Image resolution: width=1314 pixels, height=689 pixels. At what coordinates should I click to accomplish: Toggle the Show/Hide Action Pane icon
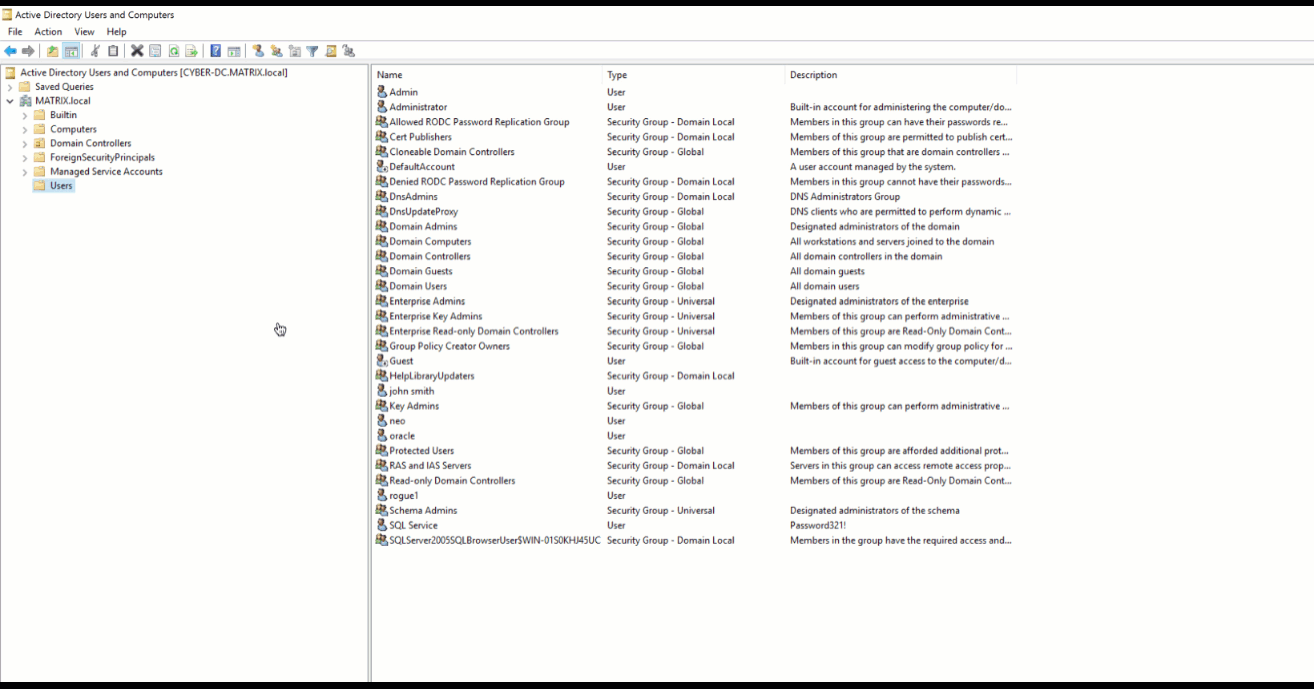[234, 51]
